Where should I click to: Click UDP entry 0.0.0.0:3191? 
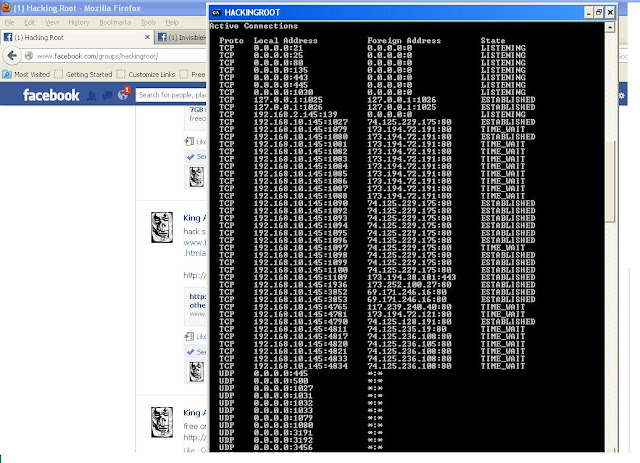pos(283,433)
